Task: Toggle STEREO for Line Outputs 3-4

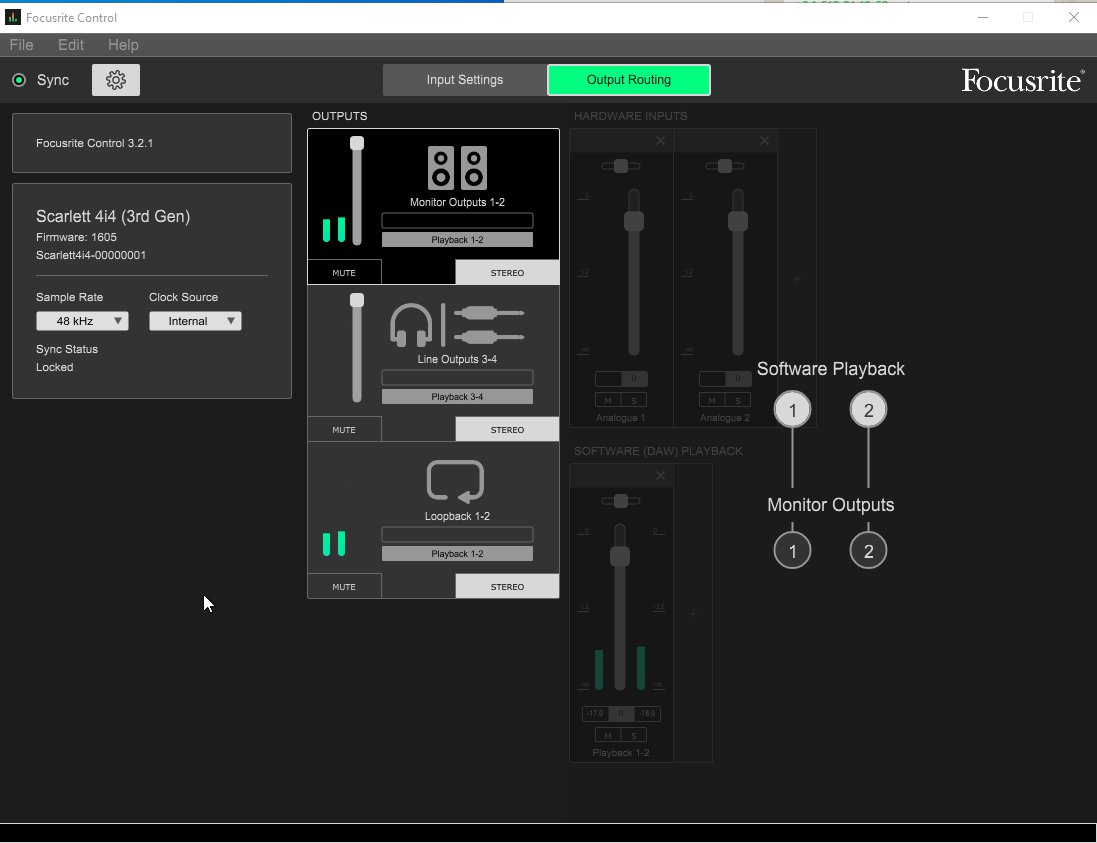Action: 507,429
